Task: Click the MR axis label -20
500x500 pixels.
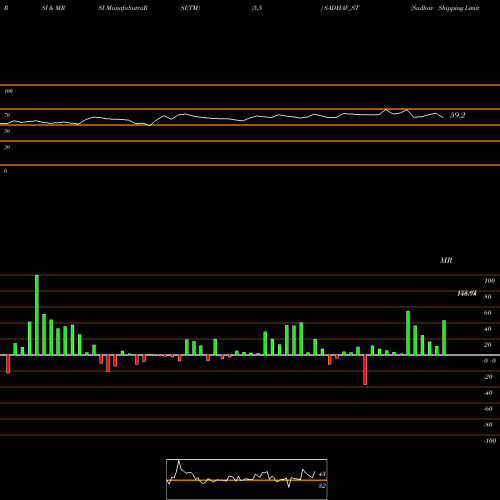Action: pos(488,377)
